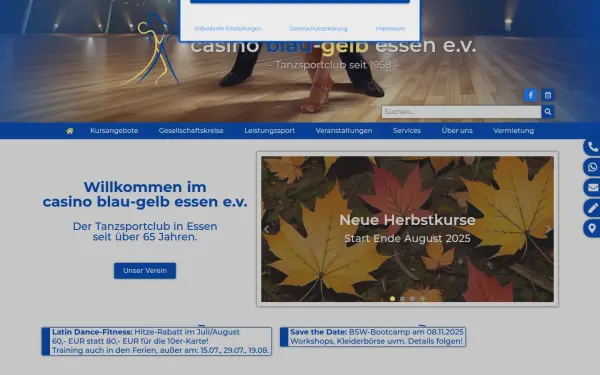Open the calendar icon next to Facebook

pos(548,95)
